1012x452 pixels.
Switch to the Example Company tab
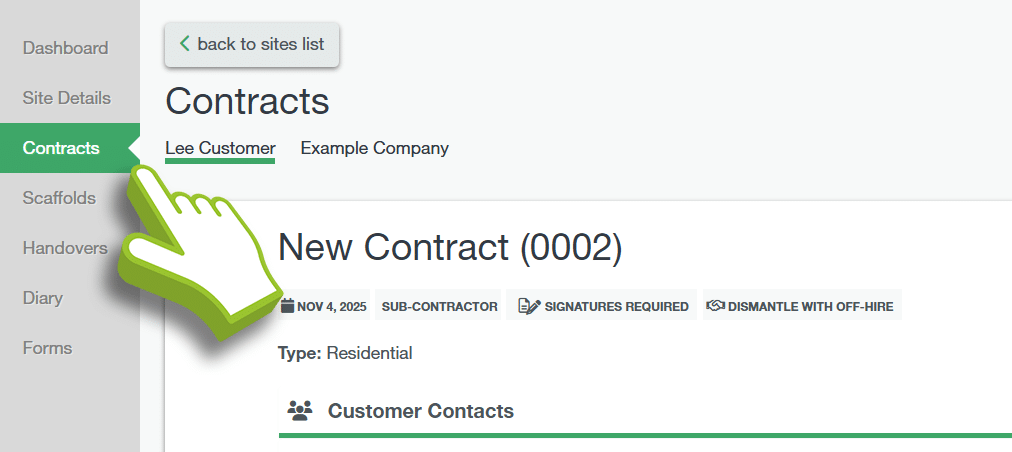pyautogui.click(x=374, y=148)
